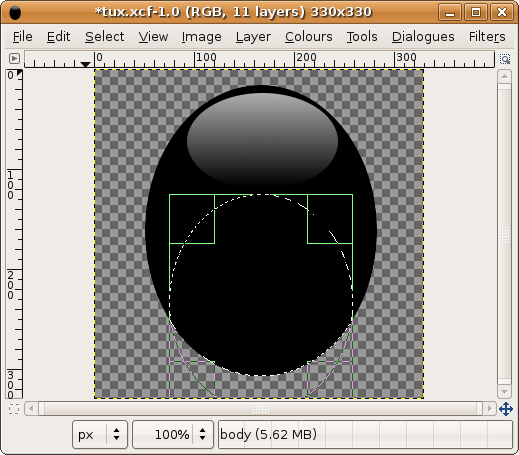
Task: Open the Layer menu
Action: click(253, 37)
